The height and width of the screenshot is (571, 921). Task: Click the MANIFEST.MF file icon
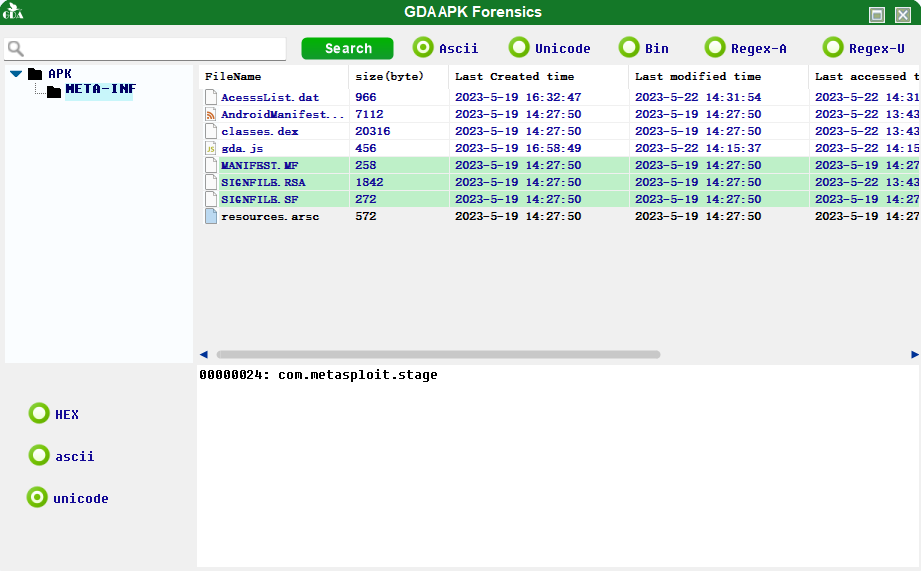211,165
